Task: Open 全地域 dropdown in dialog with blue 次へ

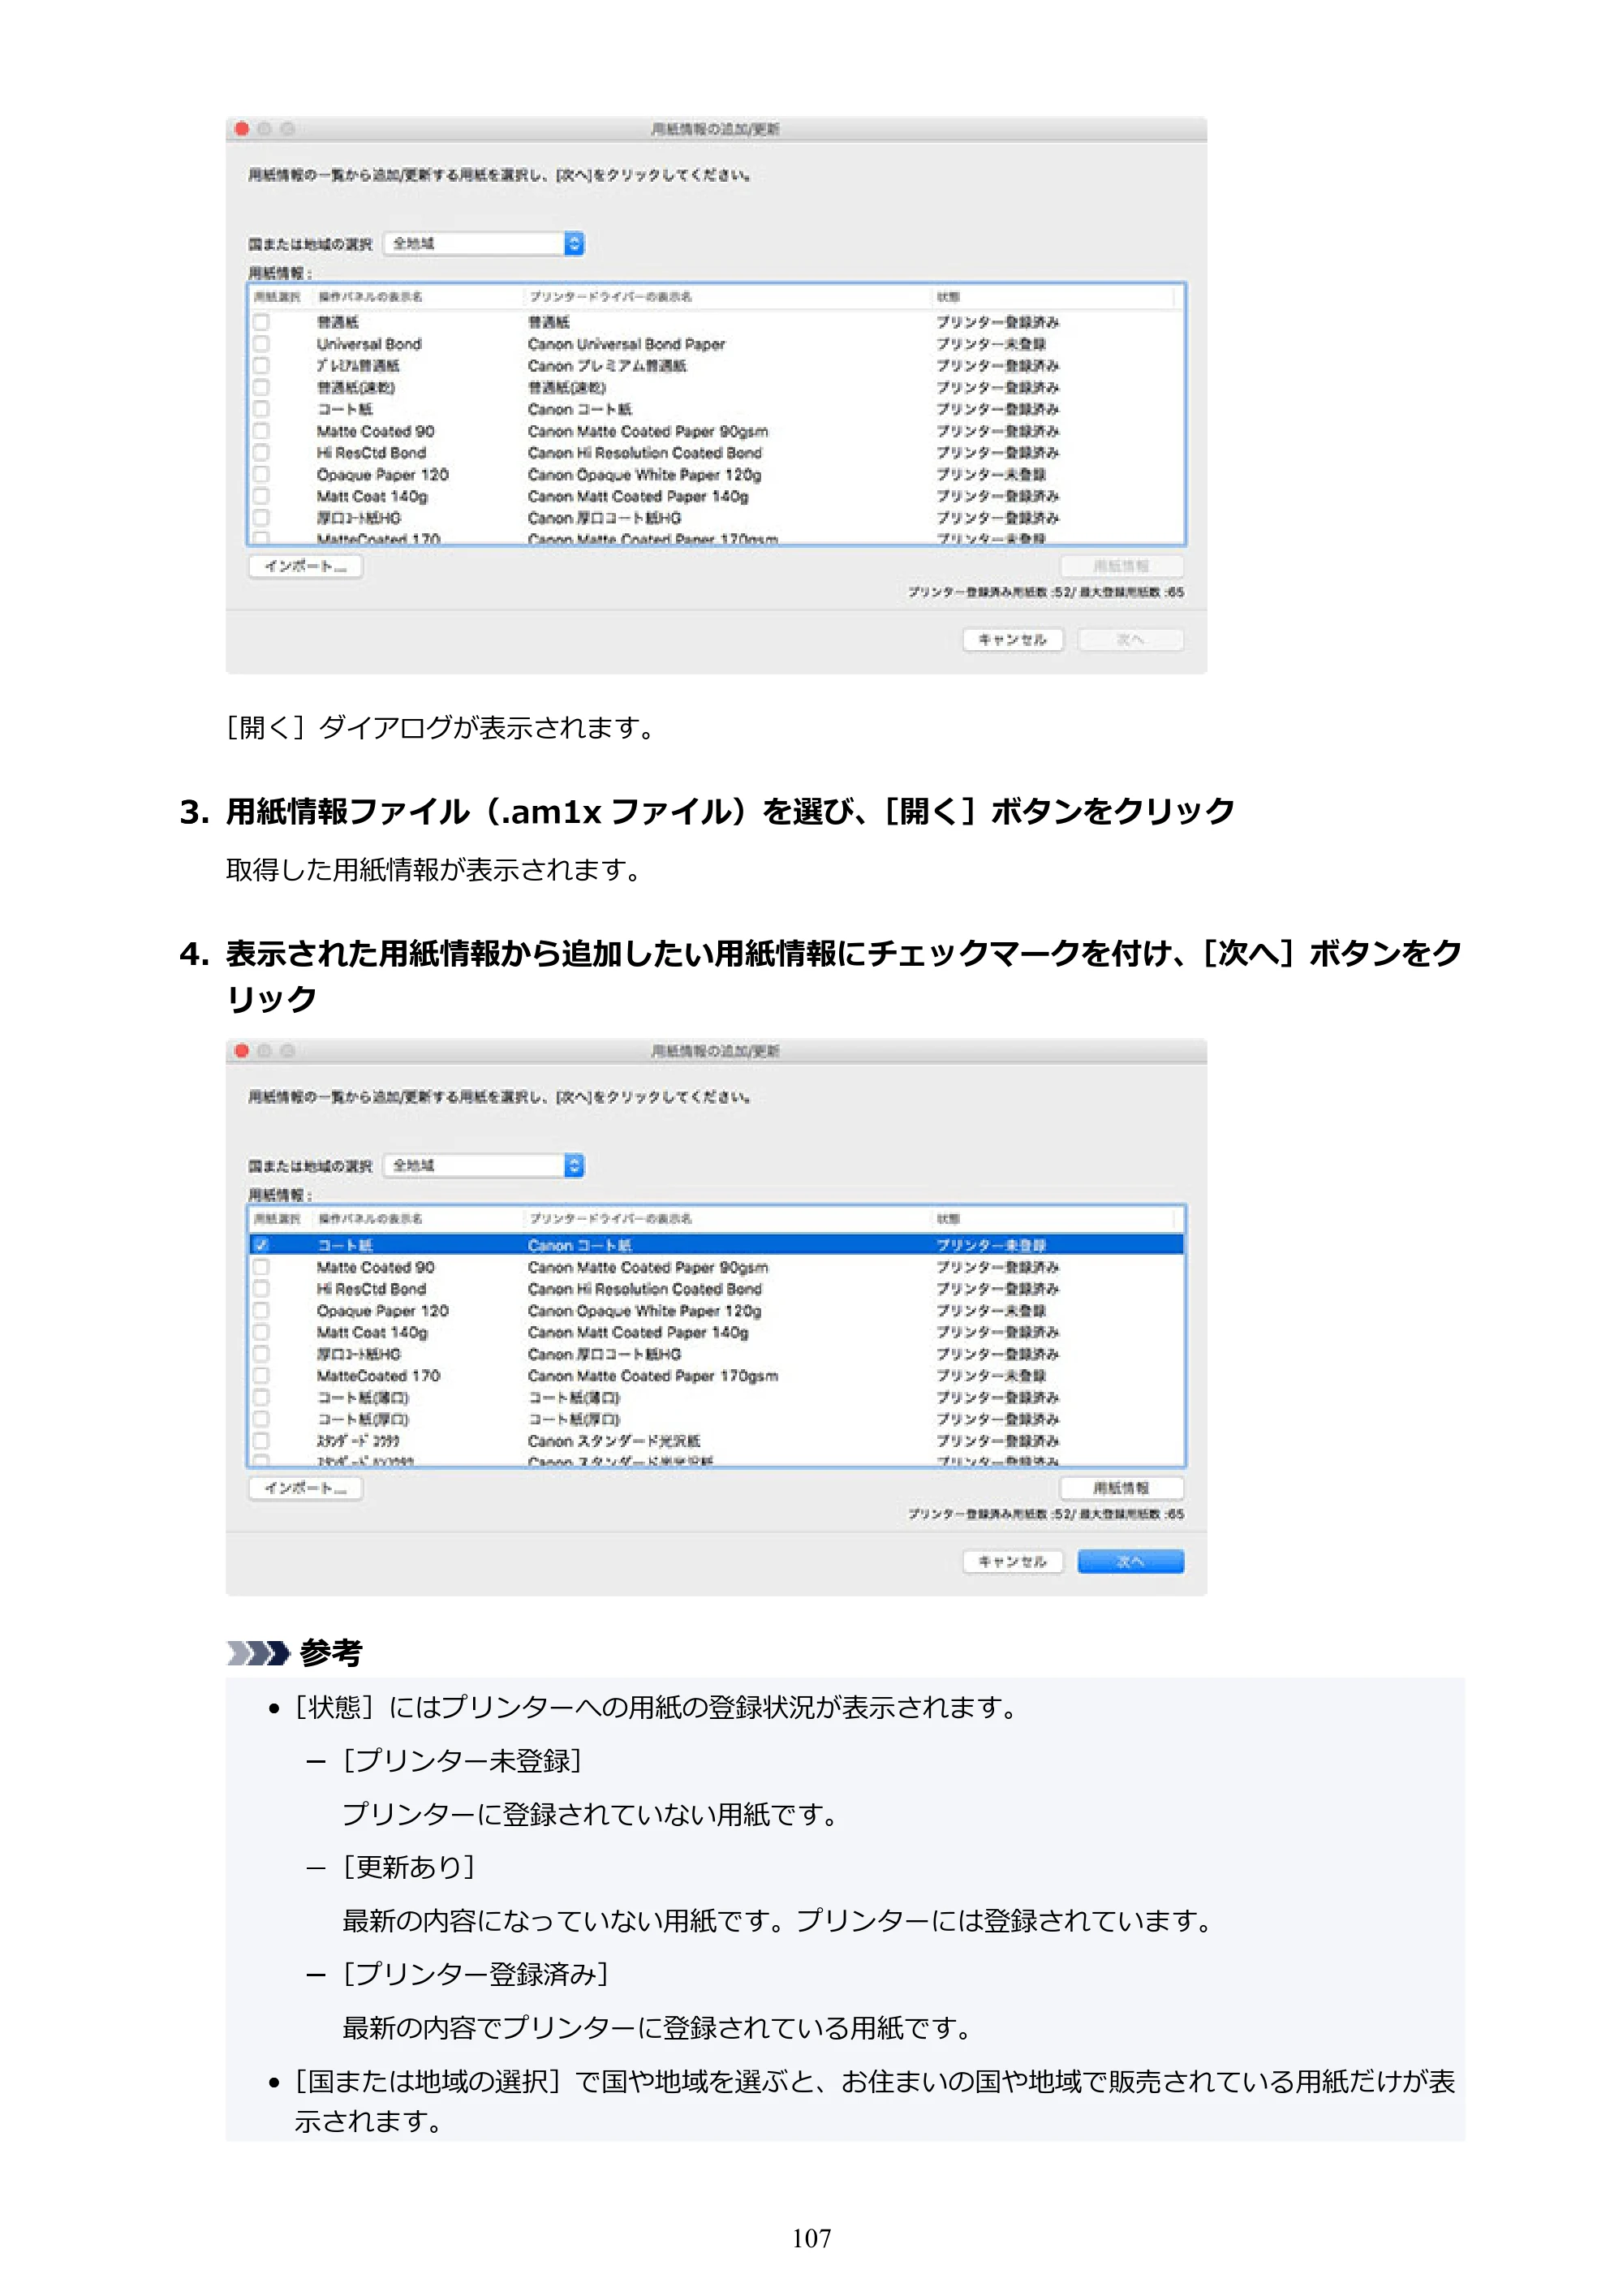Action: pyautogui.click(x=485, y=1165)
